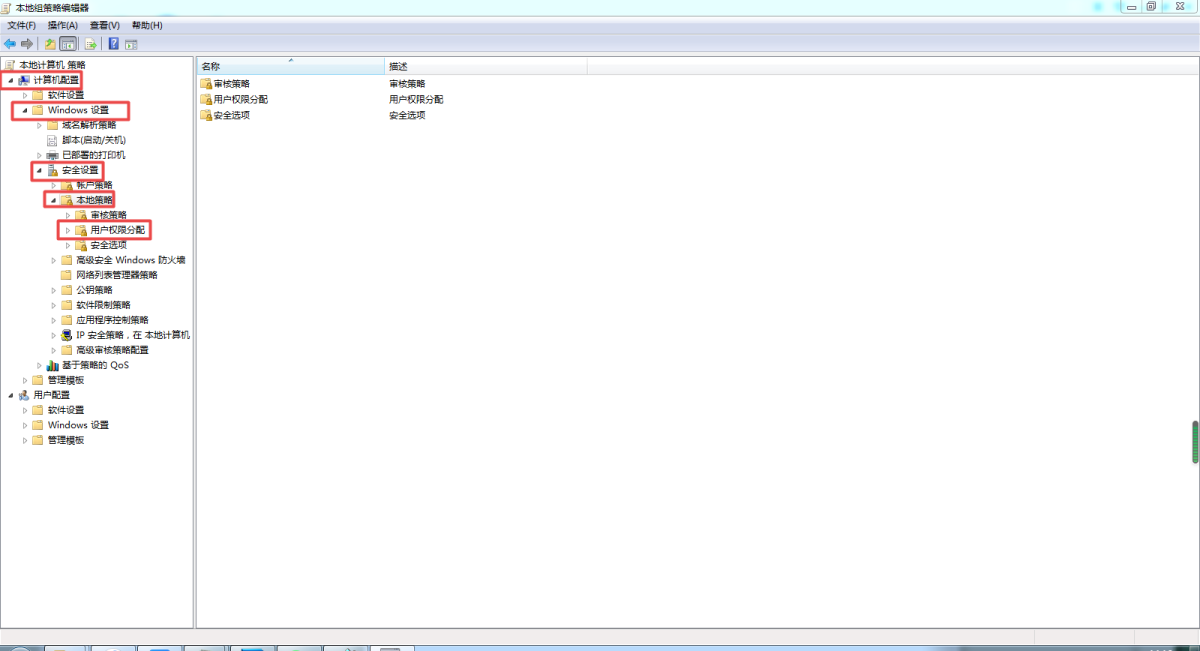Open the 查看(V) menu
Viewport: 1200px width, 651px height.
104,25
